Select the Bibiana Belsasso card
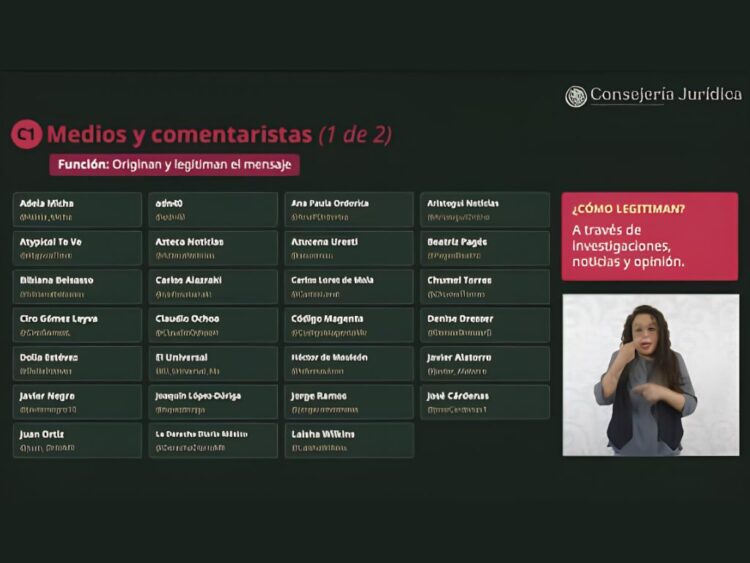Image resolution: width=750 pixels, height=563 pixels. click(x=77, y=287)
